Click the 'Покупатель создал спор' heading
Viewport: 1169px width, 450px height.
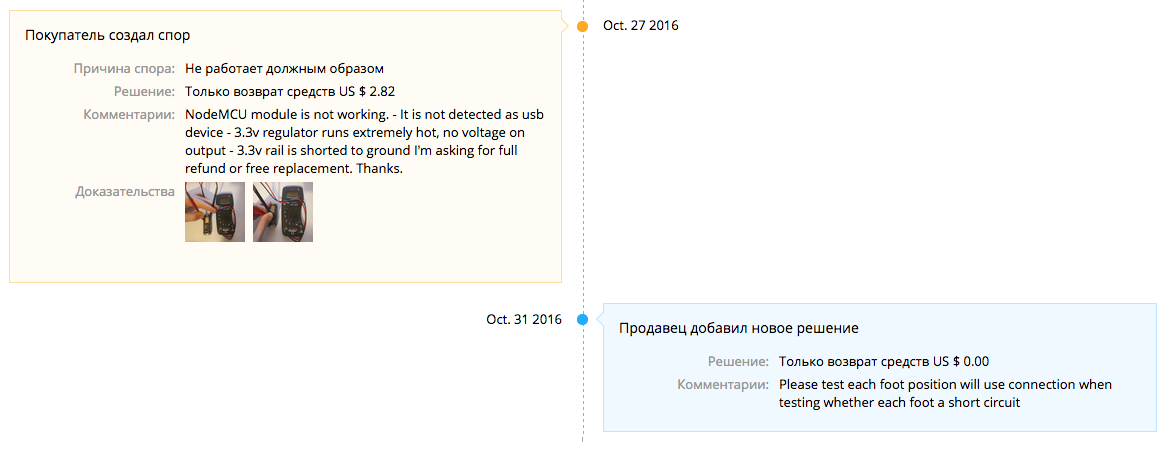(x=108, y=35)
